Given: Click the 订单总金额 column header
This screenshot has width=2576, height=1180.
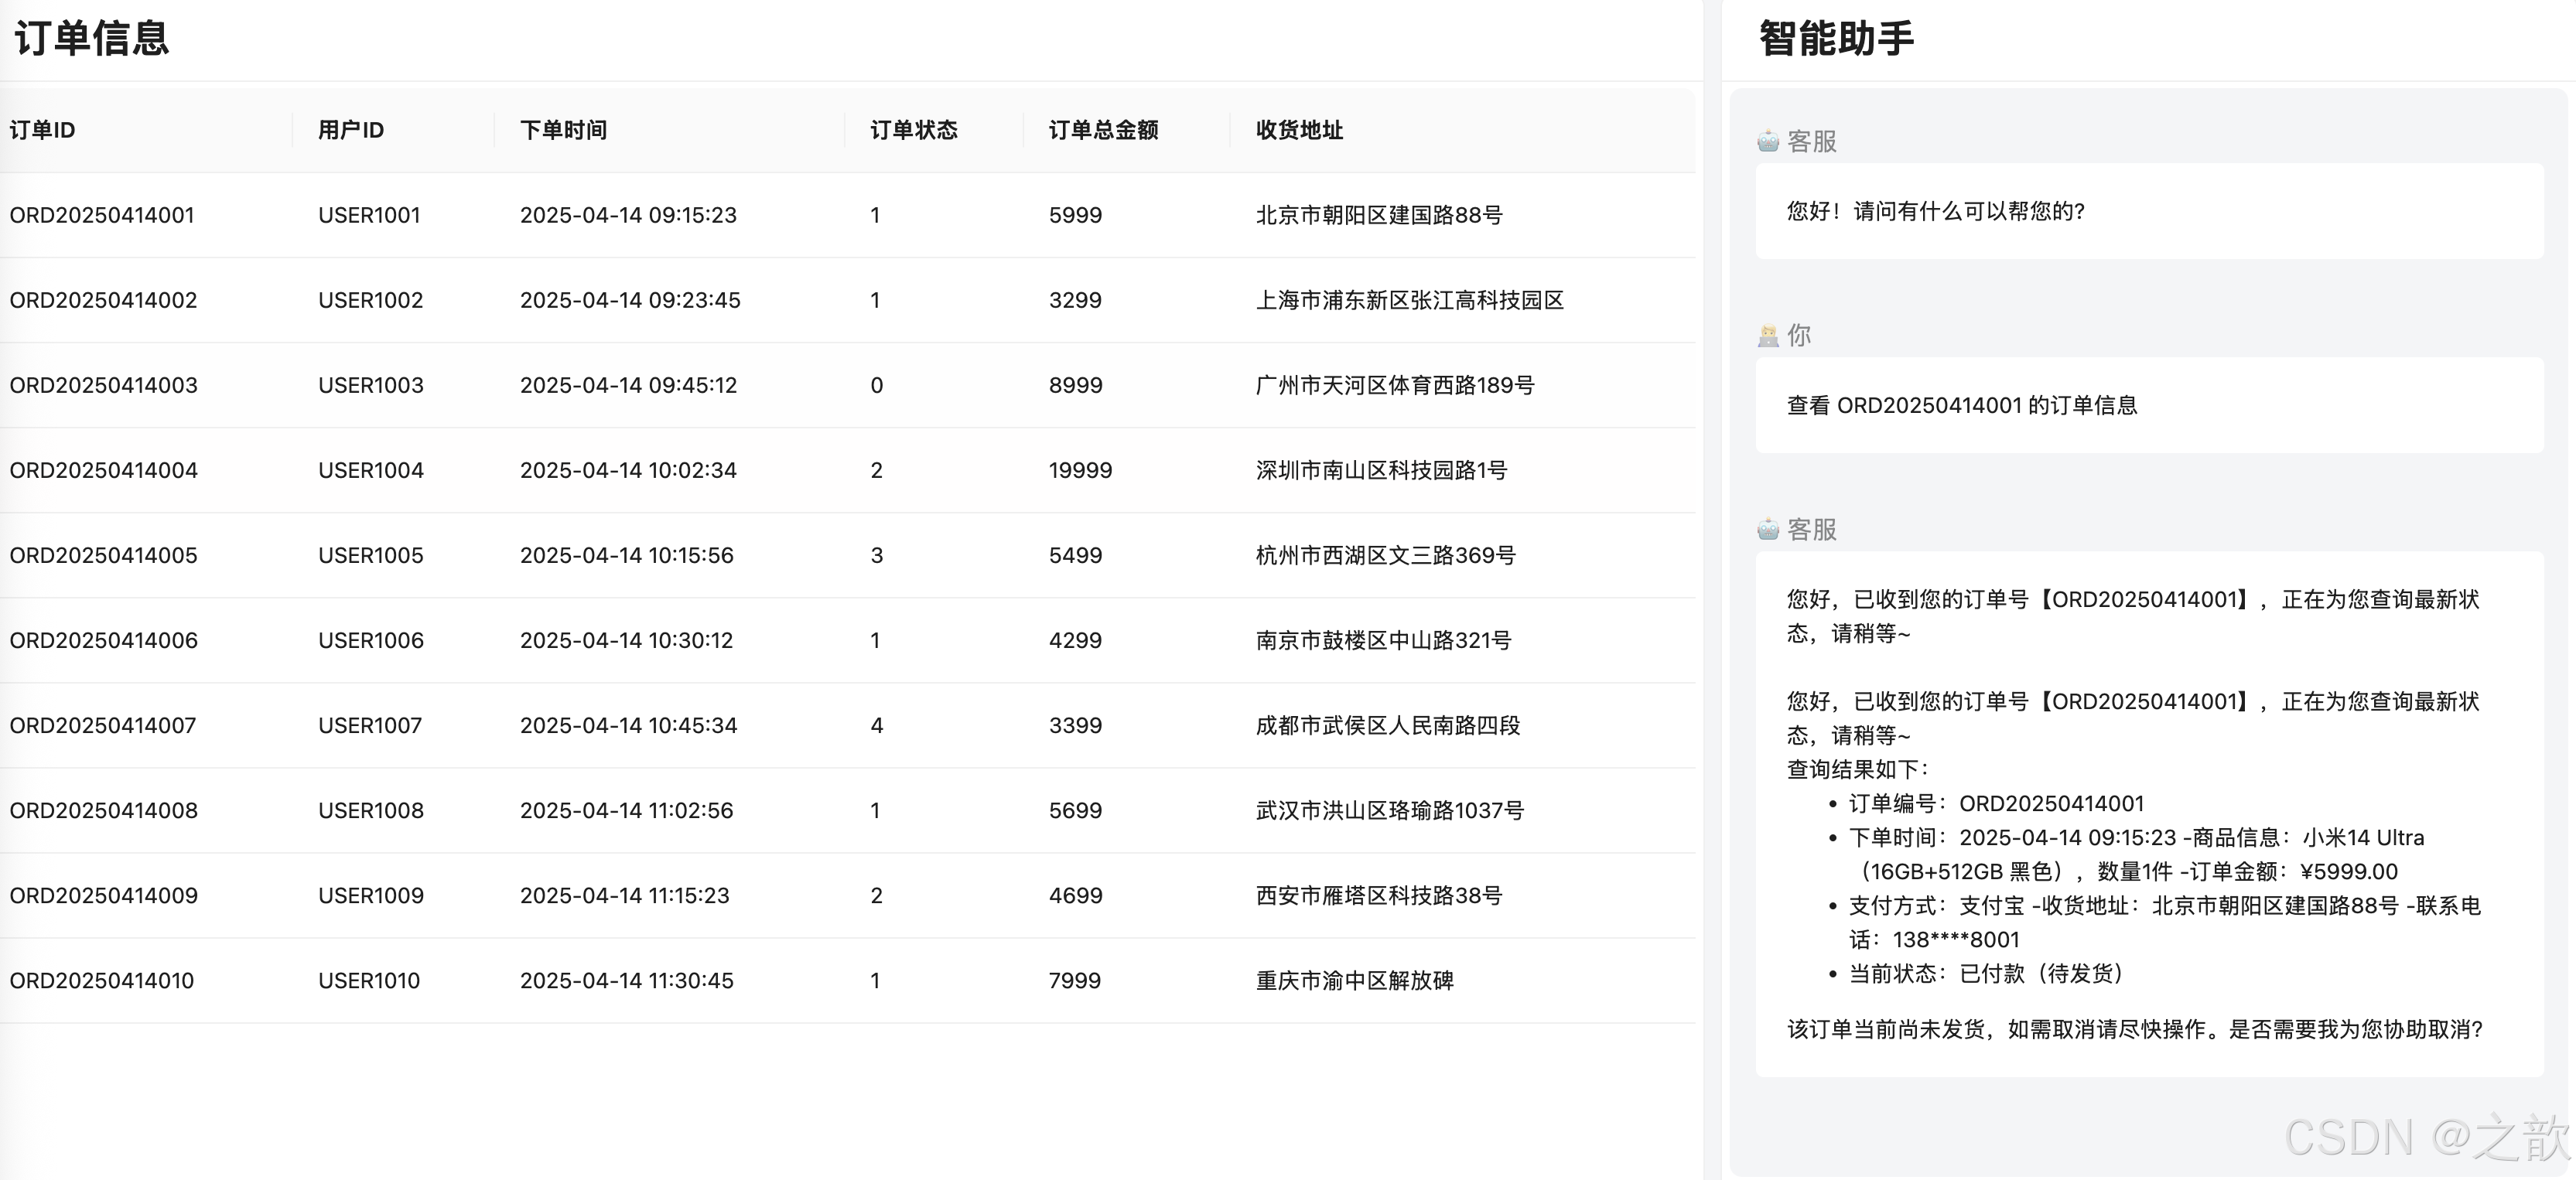Looking at the screenshot, I should (1103, 130).
